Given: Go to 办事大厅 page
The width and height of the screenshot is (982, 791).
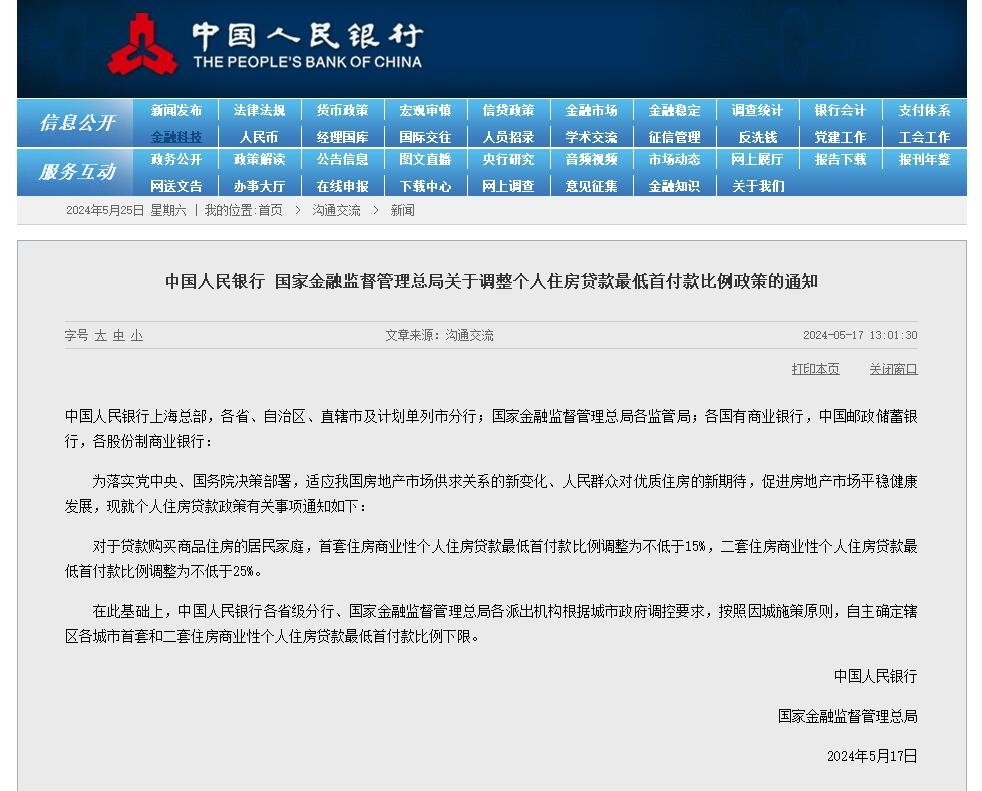Looking at the screenshot, I should (x=259, y=186).
